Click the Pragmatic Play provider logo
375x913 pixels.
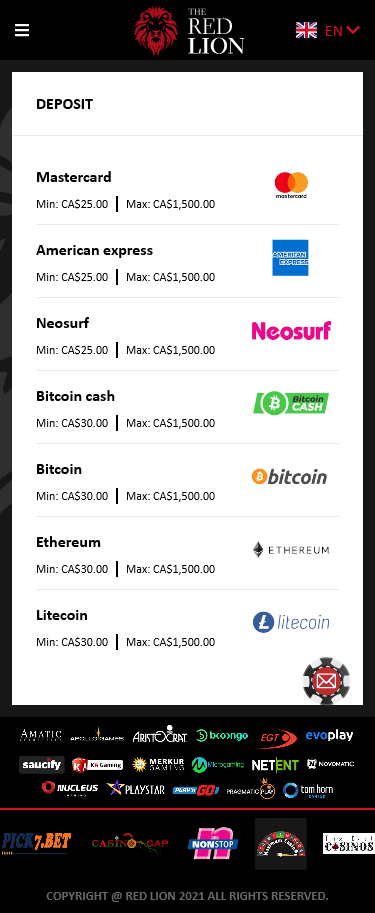[x=250, y=790]
